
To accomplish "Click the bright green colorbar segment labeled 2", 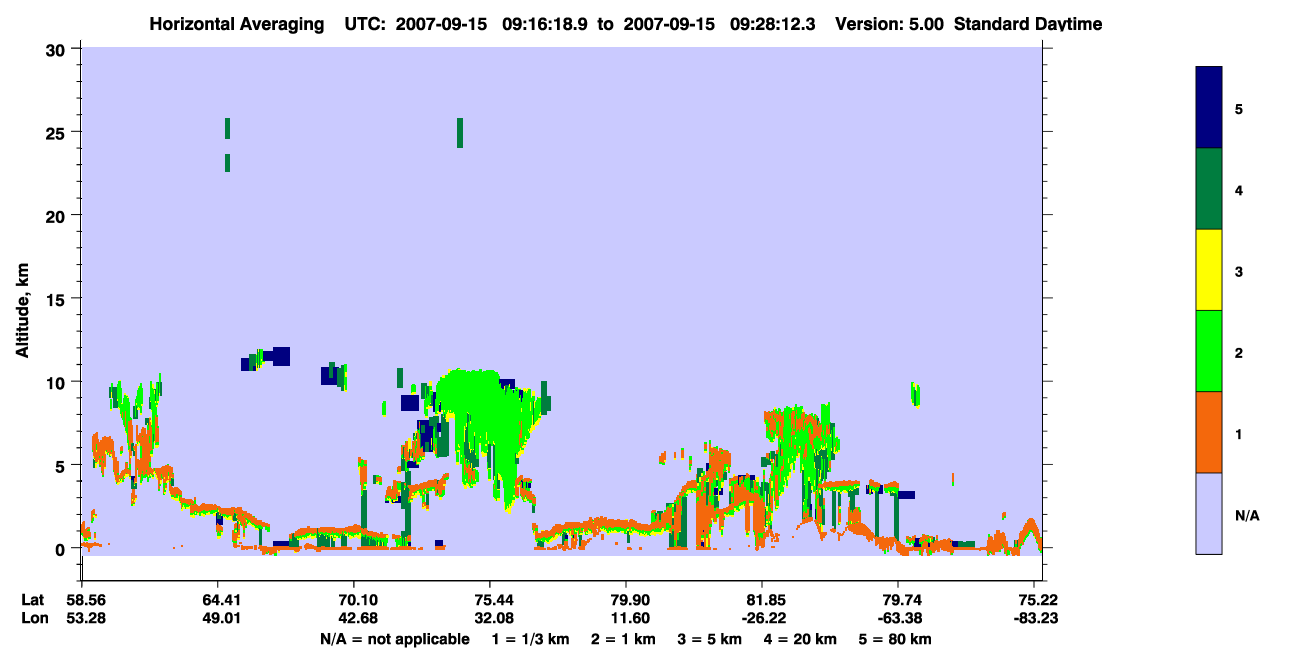I will coord(1209,351).
